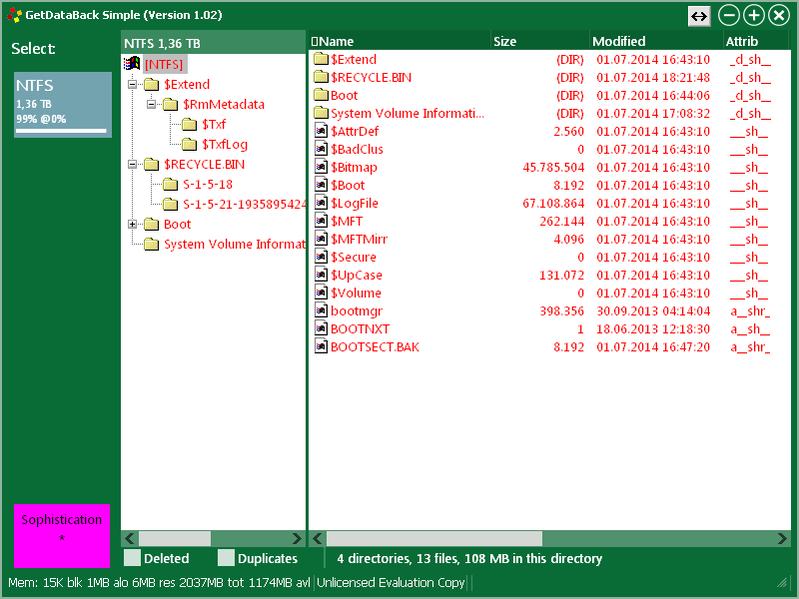Screen dimensions: 799x599
Task: Click the $TxfLog folder icon in tree
Action: click(189, 144)
